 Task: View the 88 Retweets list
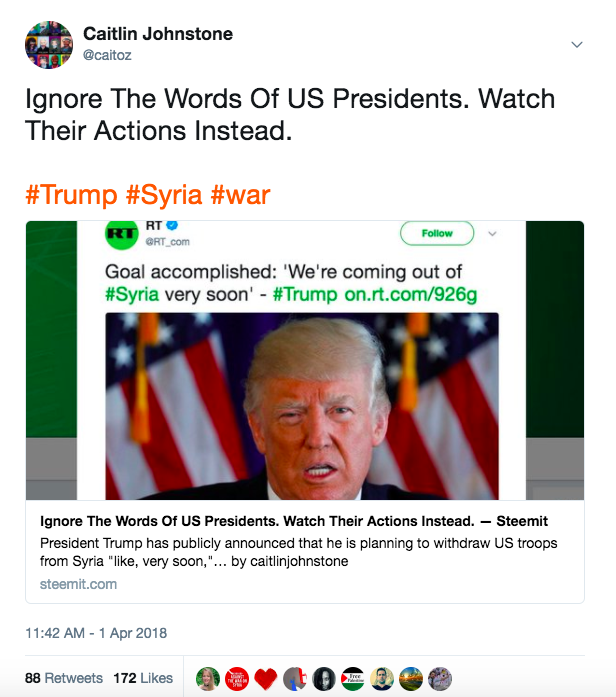64,678
